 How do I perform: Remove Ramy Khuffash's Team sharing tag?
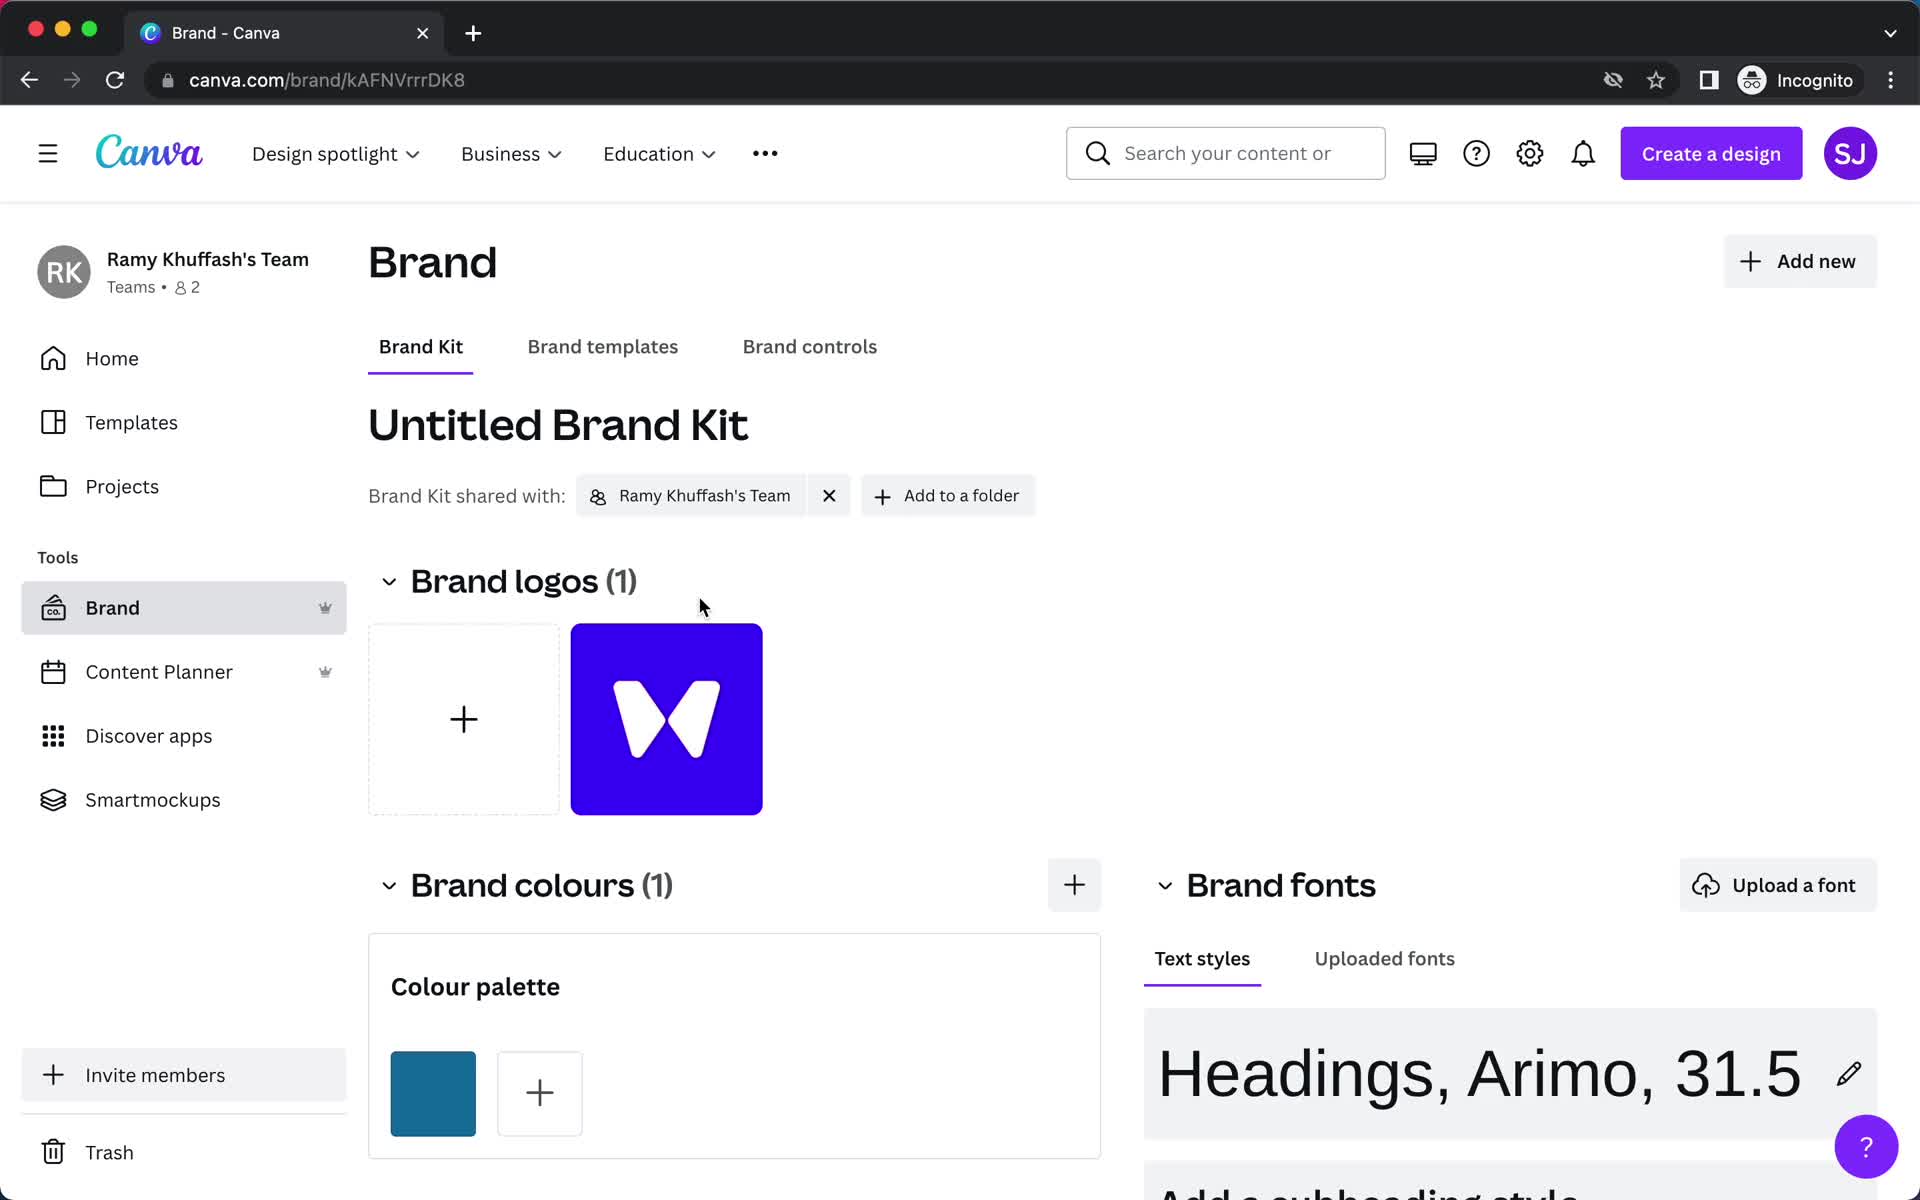point(828,495)
